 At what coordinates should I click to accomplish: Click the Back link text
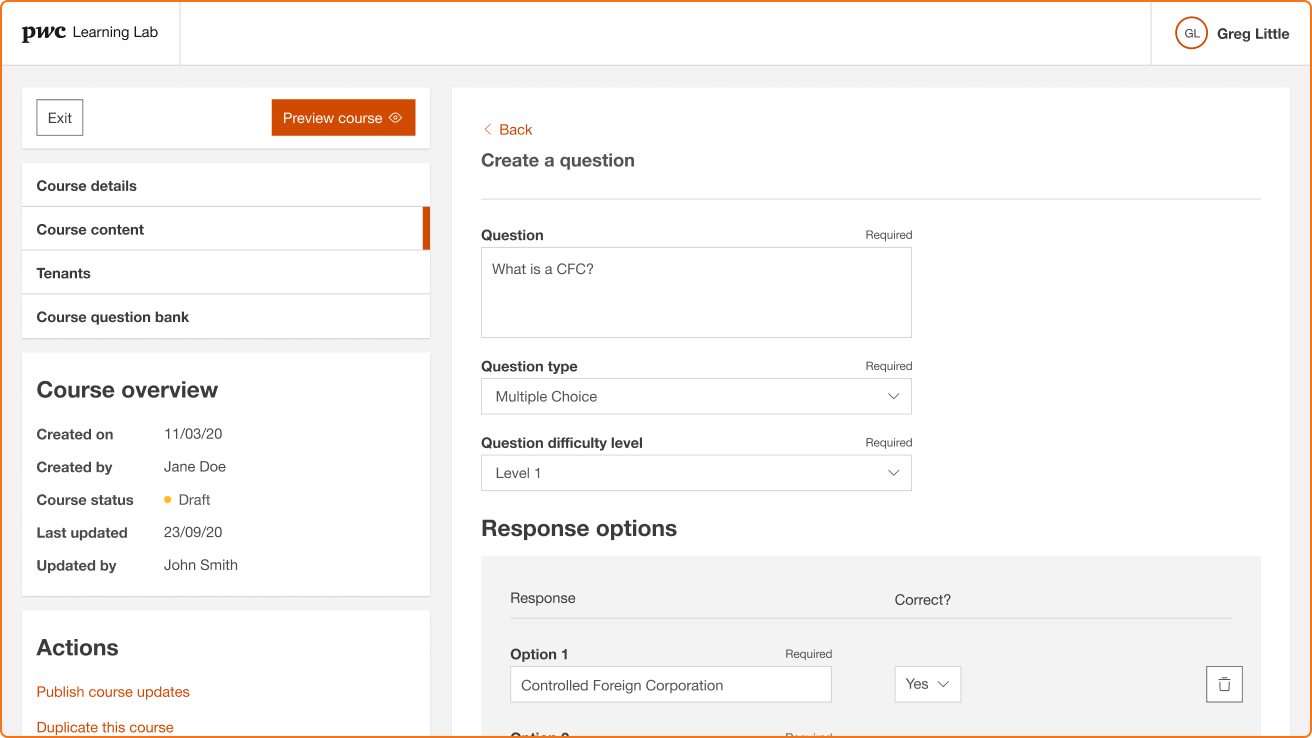pyautogui.click(x=516, y=130)
